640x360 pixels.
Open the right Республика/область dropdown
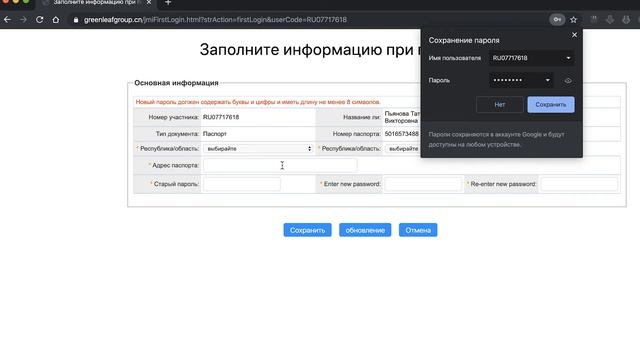click(x=402, y=149)
